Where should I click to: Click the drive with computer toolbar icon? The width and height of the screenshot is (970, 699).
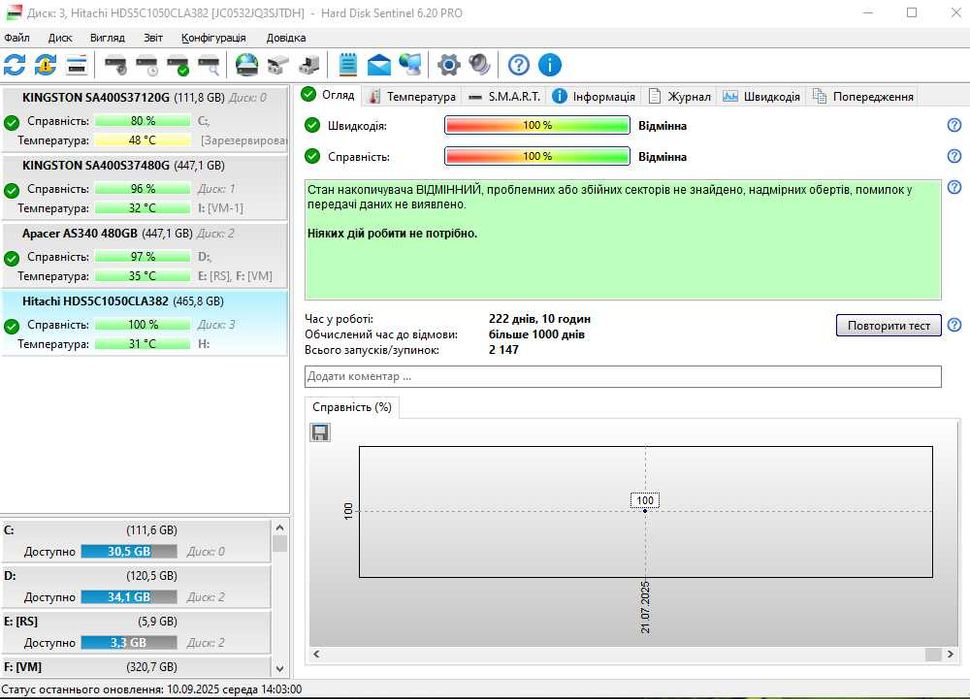309,64
